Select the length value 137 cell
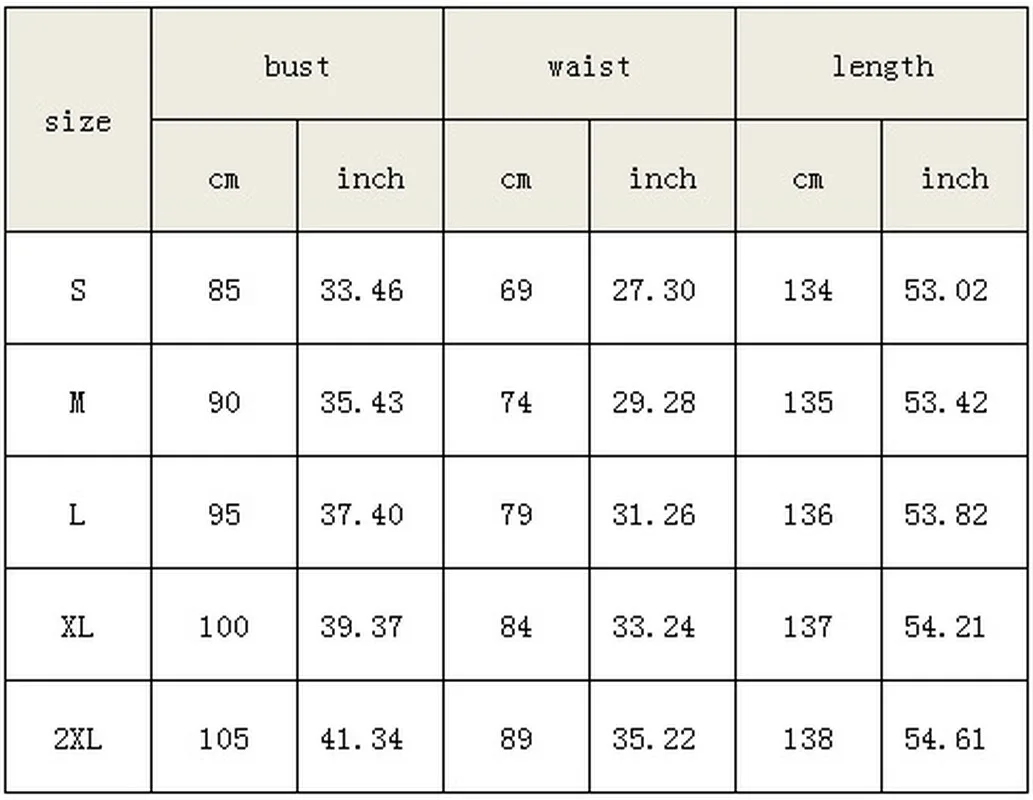 tap(808, 627)
